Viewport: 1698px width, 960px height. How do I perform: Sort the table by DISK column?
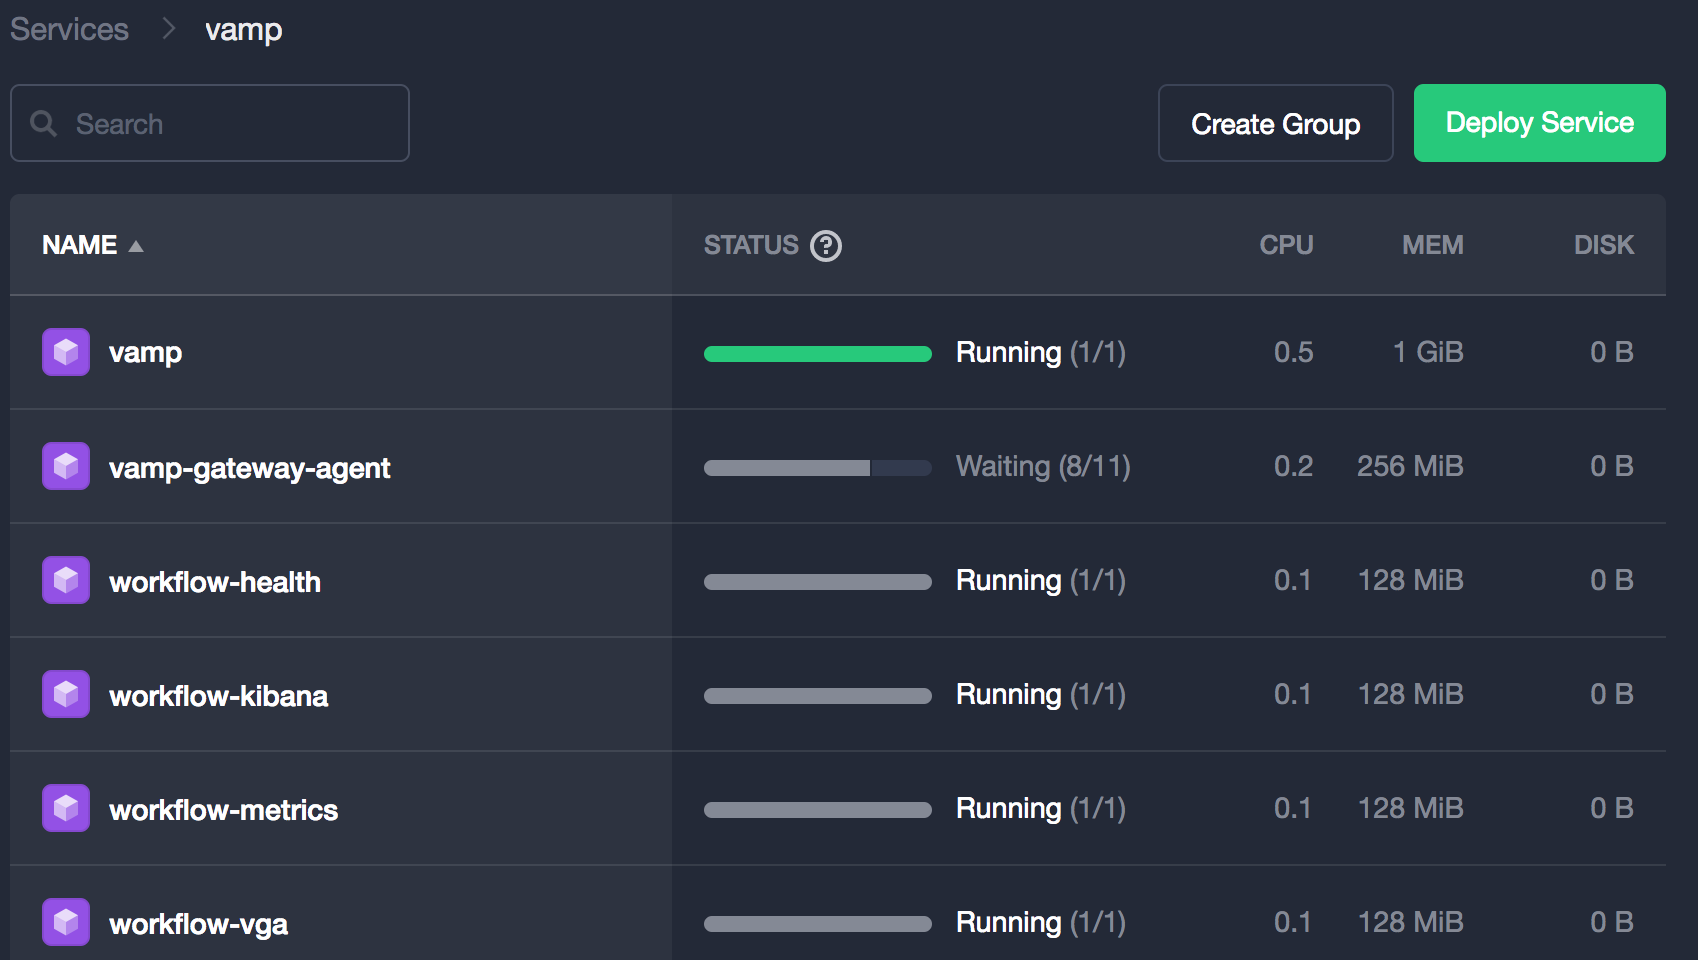click(1603, 245)
